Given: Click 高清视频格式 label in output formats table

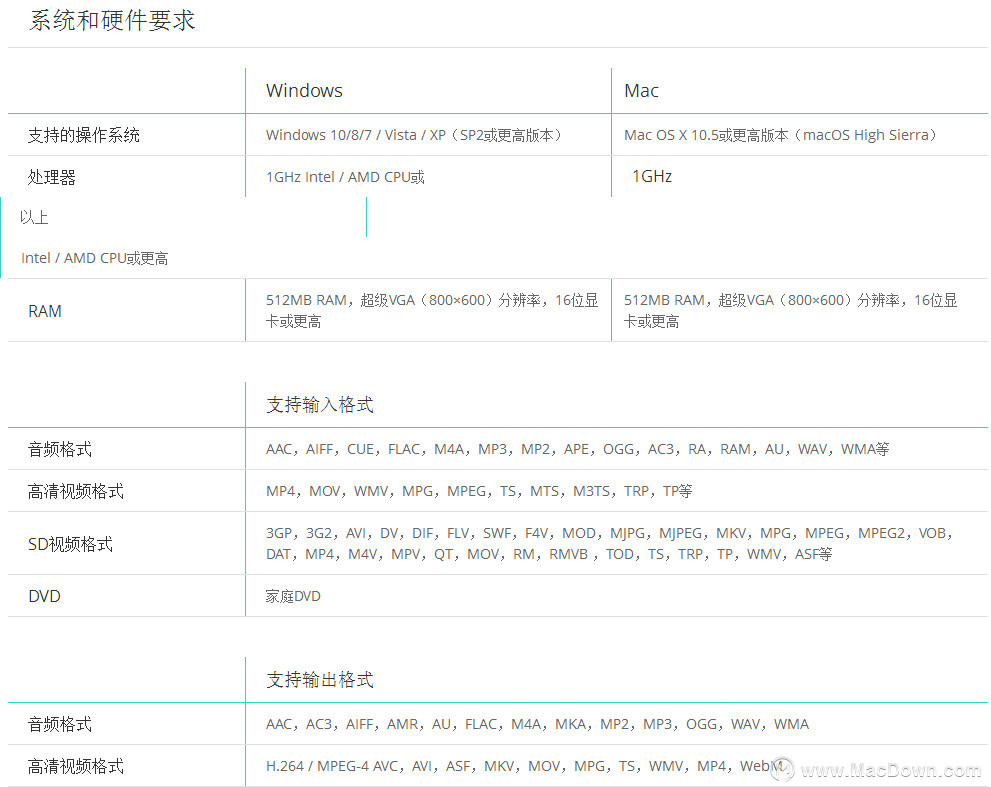Looking at the screenshot, I should point(76,766).
